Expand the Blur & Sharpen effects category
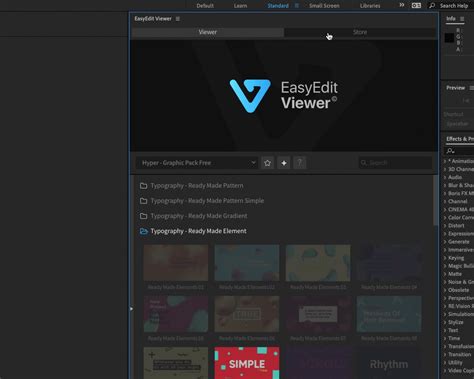 (445, 185)
